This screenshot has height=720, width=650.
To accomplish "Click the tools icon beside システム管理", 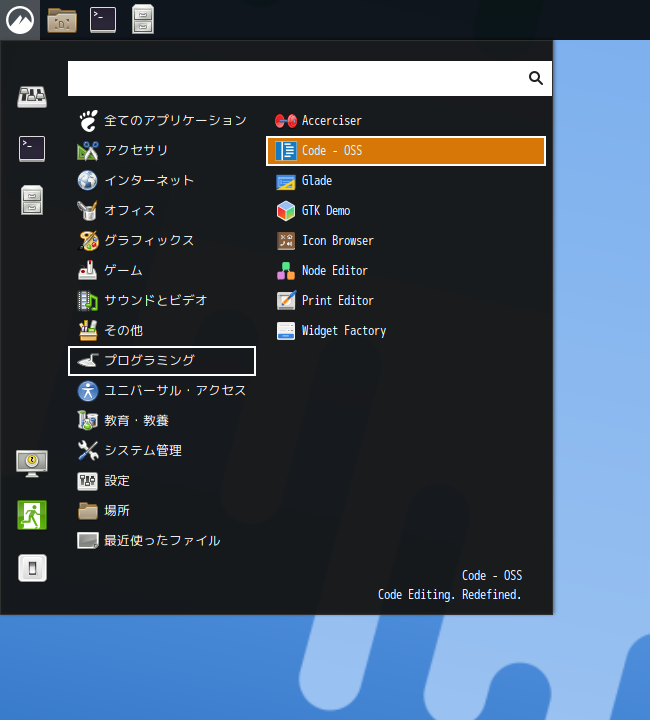I will (88, 451).
